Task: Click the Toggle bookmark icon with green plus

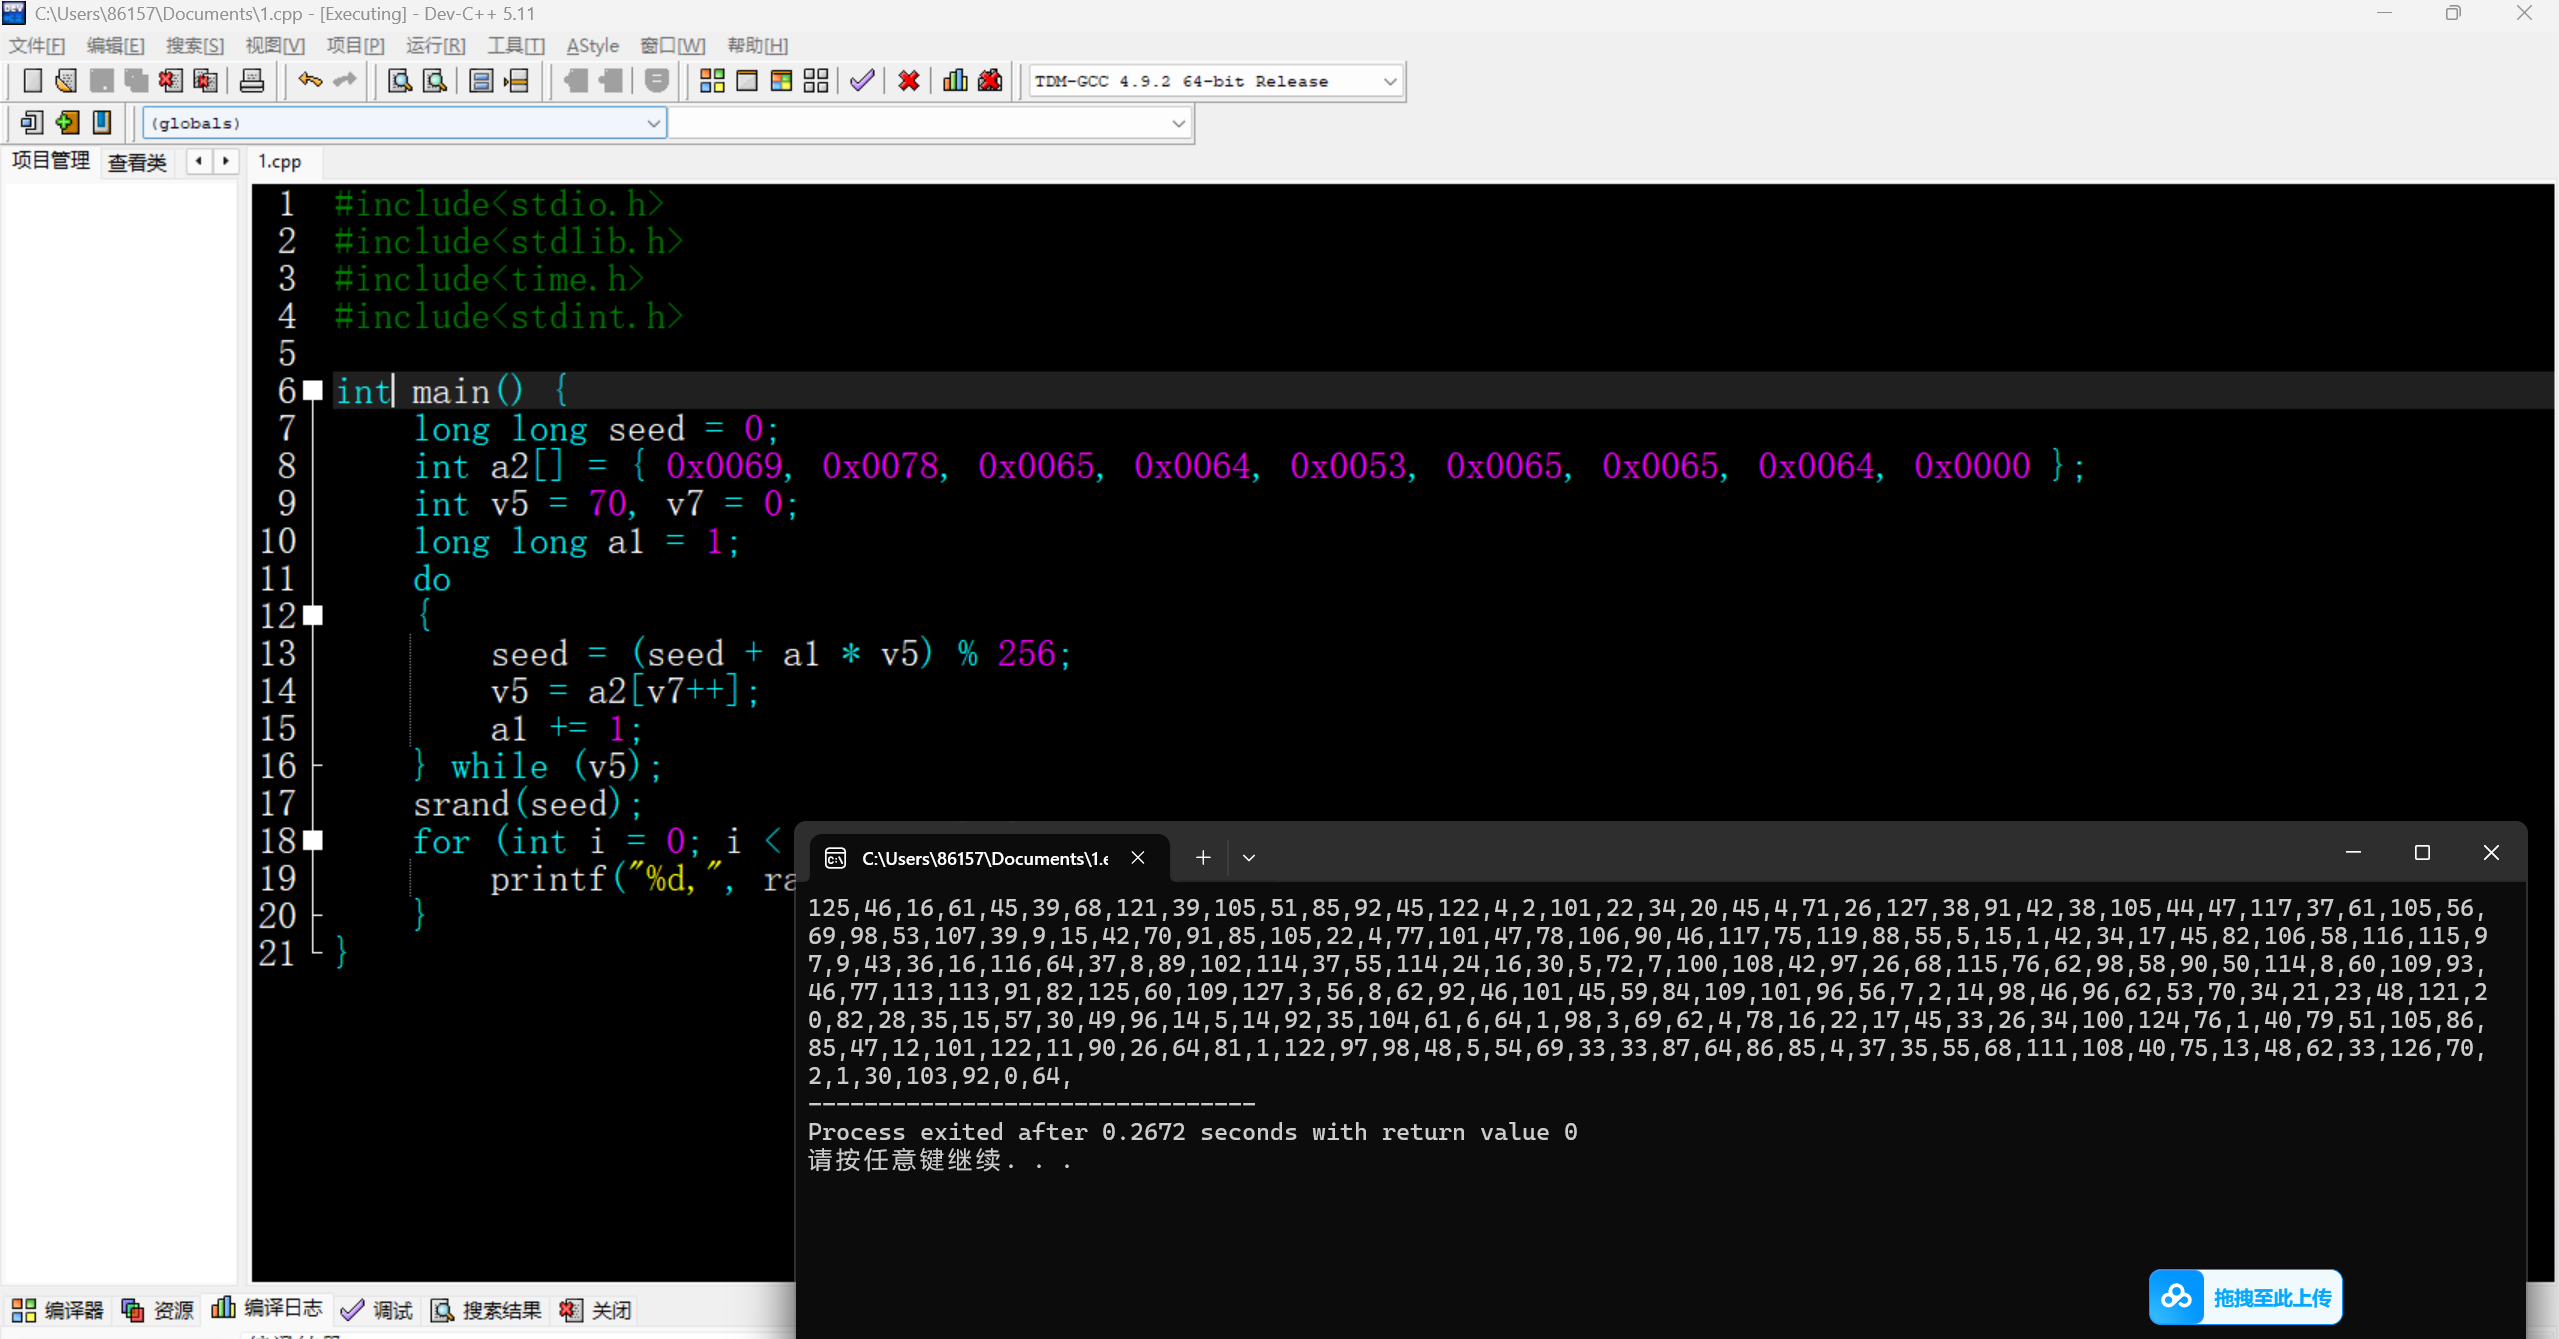Action: point(67,122)
